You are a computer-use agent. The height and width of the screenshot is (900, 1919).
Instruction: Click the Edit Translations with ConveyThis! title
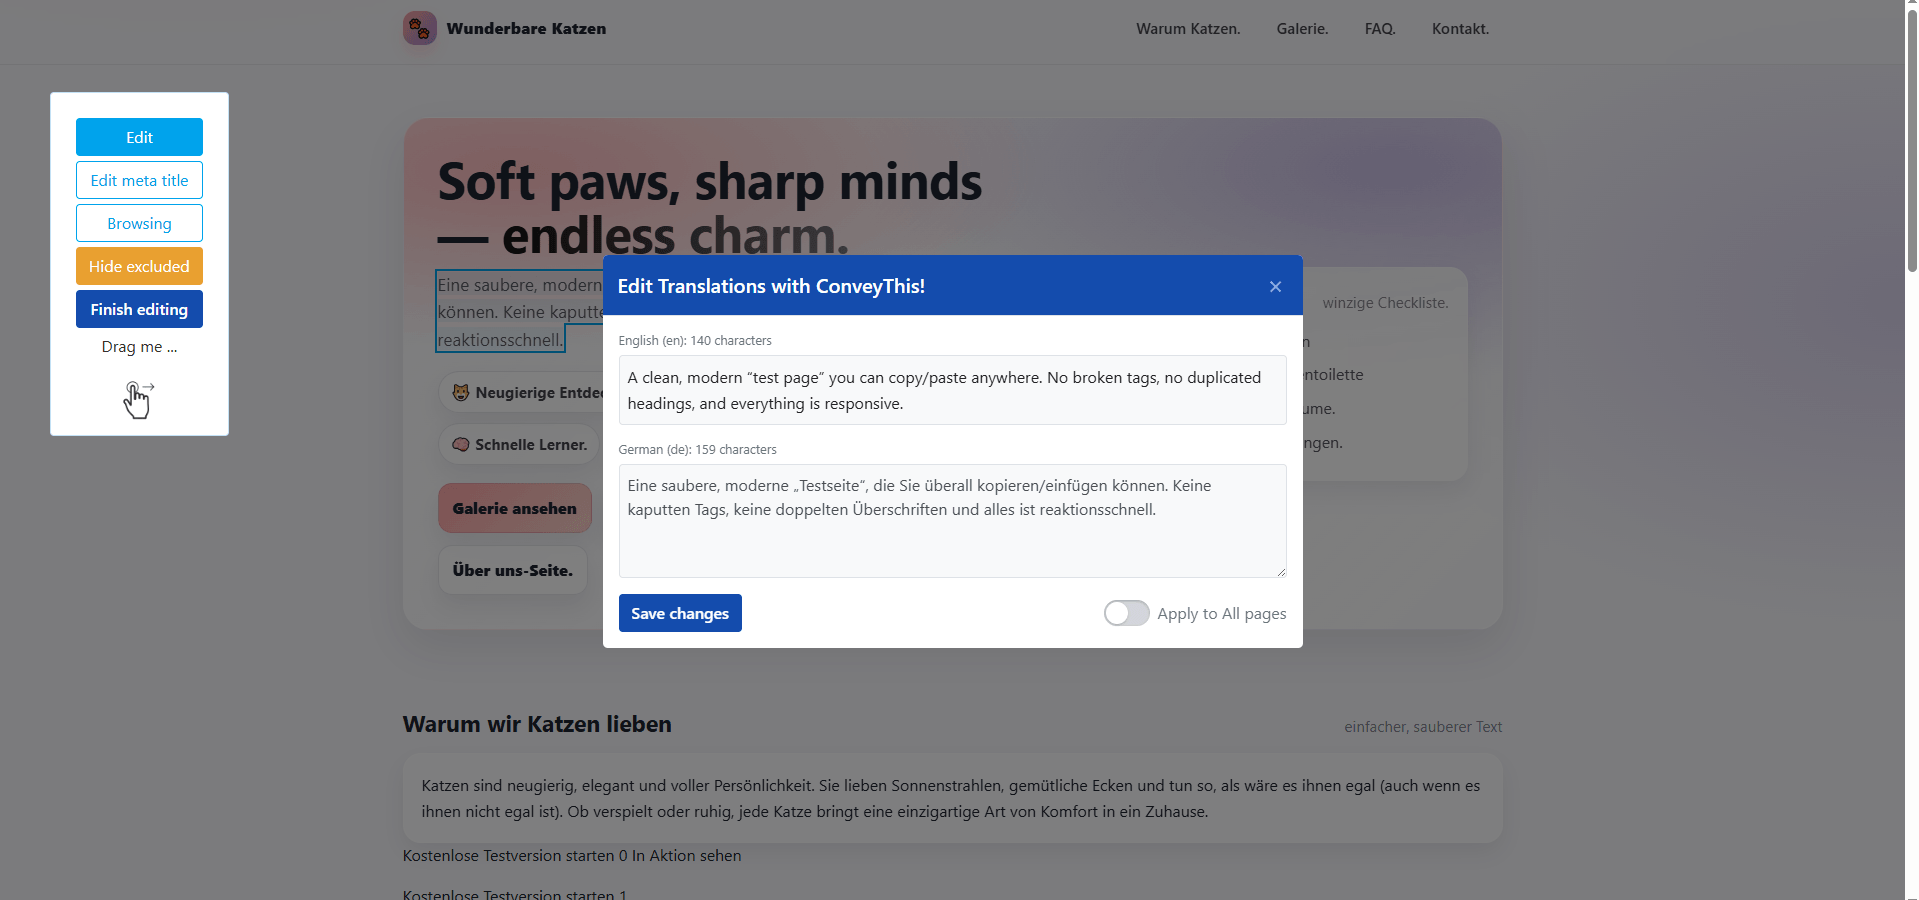pyautogui.click(x=771, y=286)
